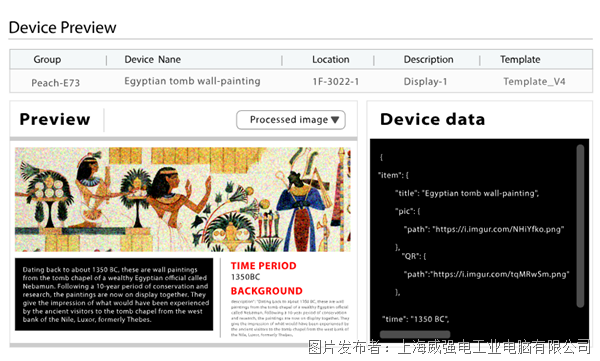
Task: Click the Description column header
Action: click(x=429, y=59)
